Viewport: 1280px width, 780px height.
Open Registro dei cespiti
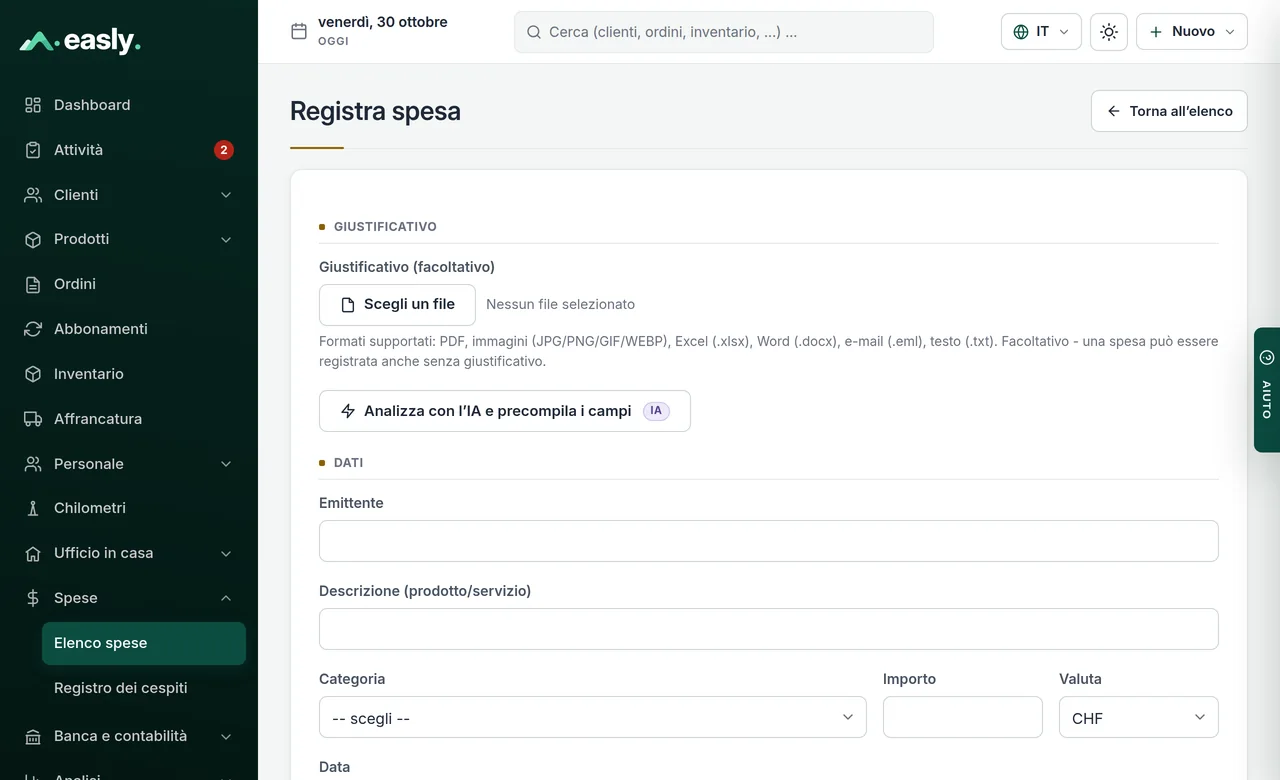coord(144,688)
